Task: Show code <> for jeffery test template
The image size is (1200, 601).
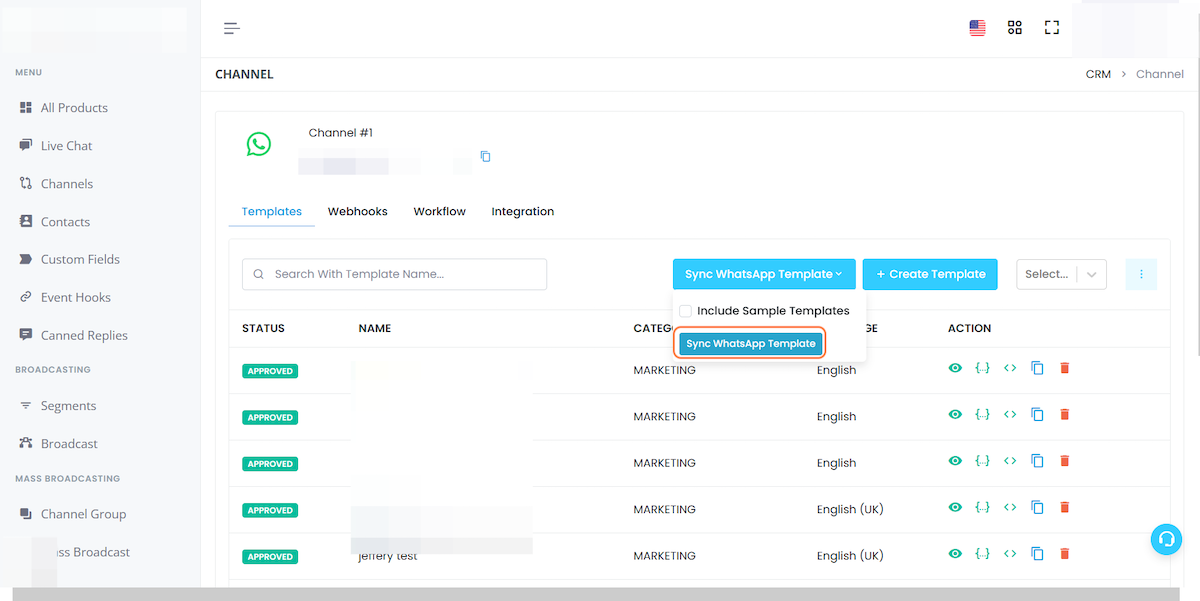Action: point(1010,554)
